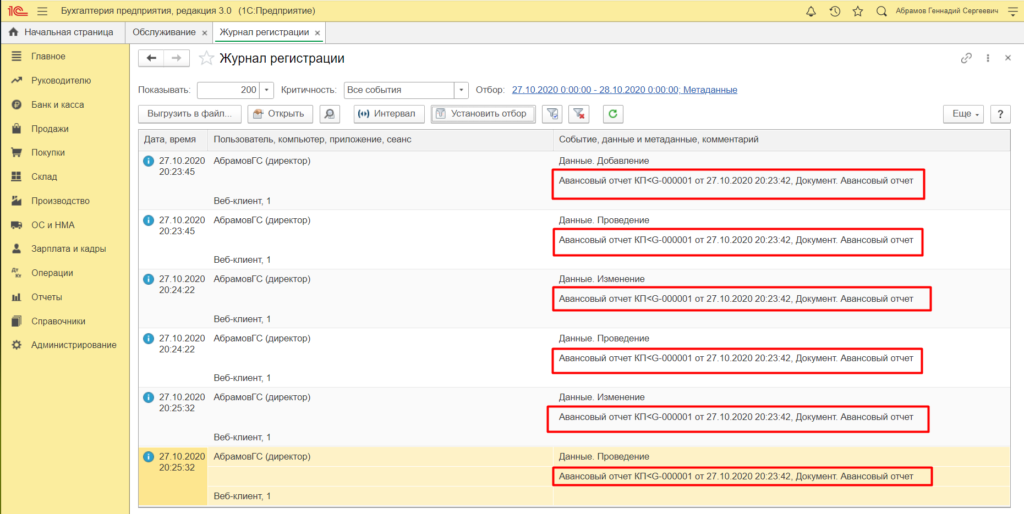Open the Еще dropdown menu
Viewport: 1024px width, 514px height.
coord(962,114)
